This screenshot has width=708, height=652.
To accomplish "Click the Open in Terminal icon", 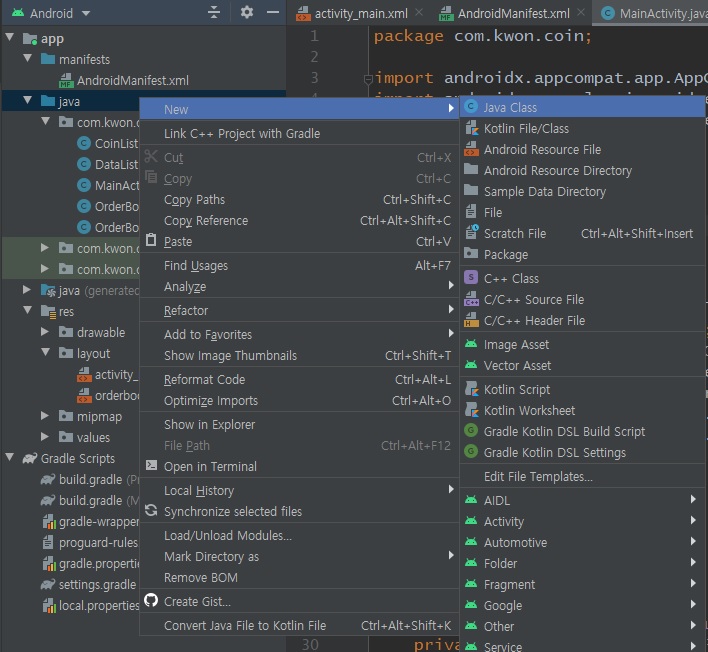I will tap(151, 466).
